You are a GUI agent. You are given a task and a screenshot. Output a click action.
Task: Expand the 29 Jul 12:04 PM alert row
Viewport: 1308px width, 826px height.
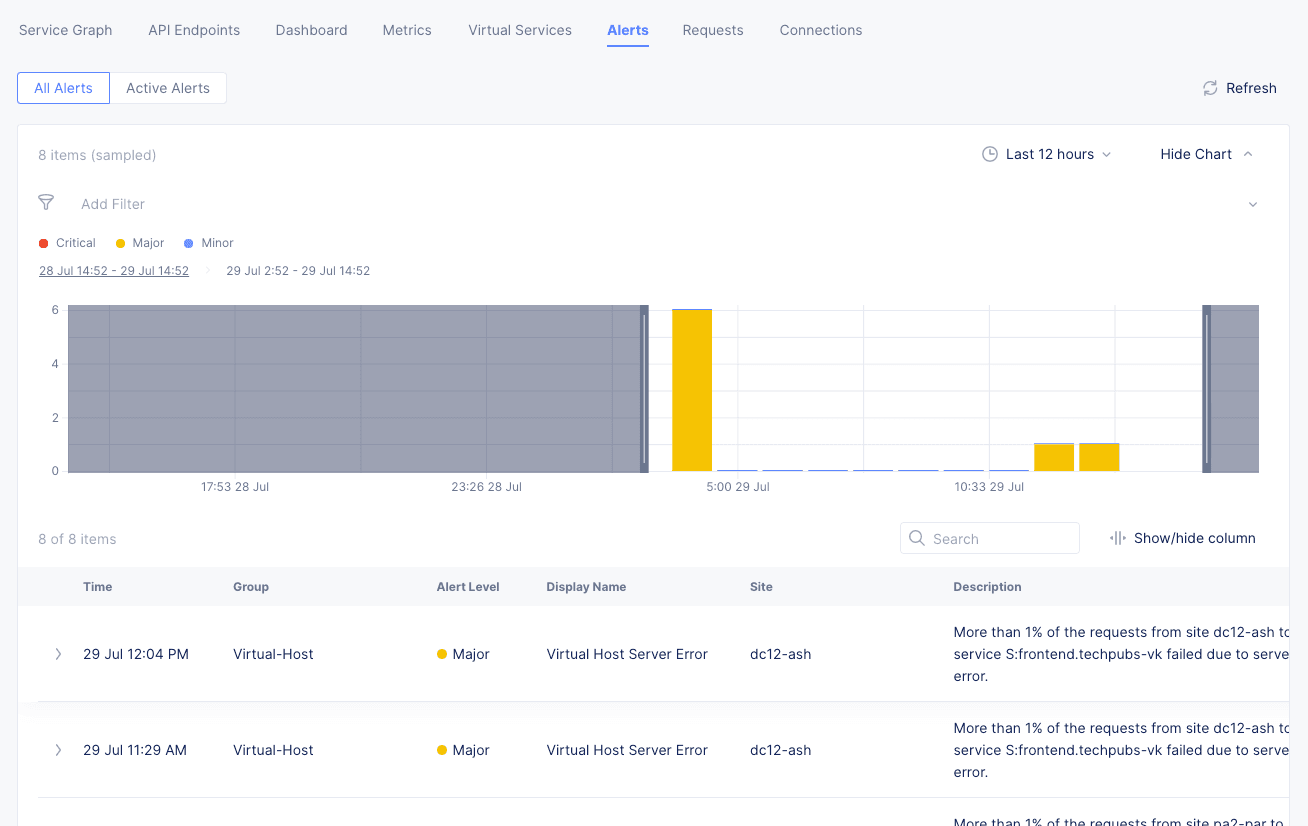click(x=58, y=654)
